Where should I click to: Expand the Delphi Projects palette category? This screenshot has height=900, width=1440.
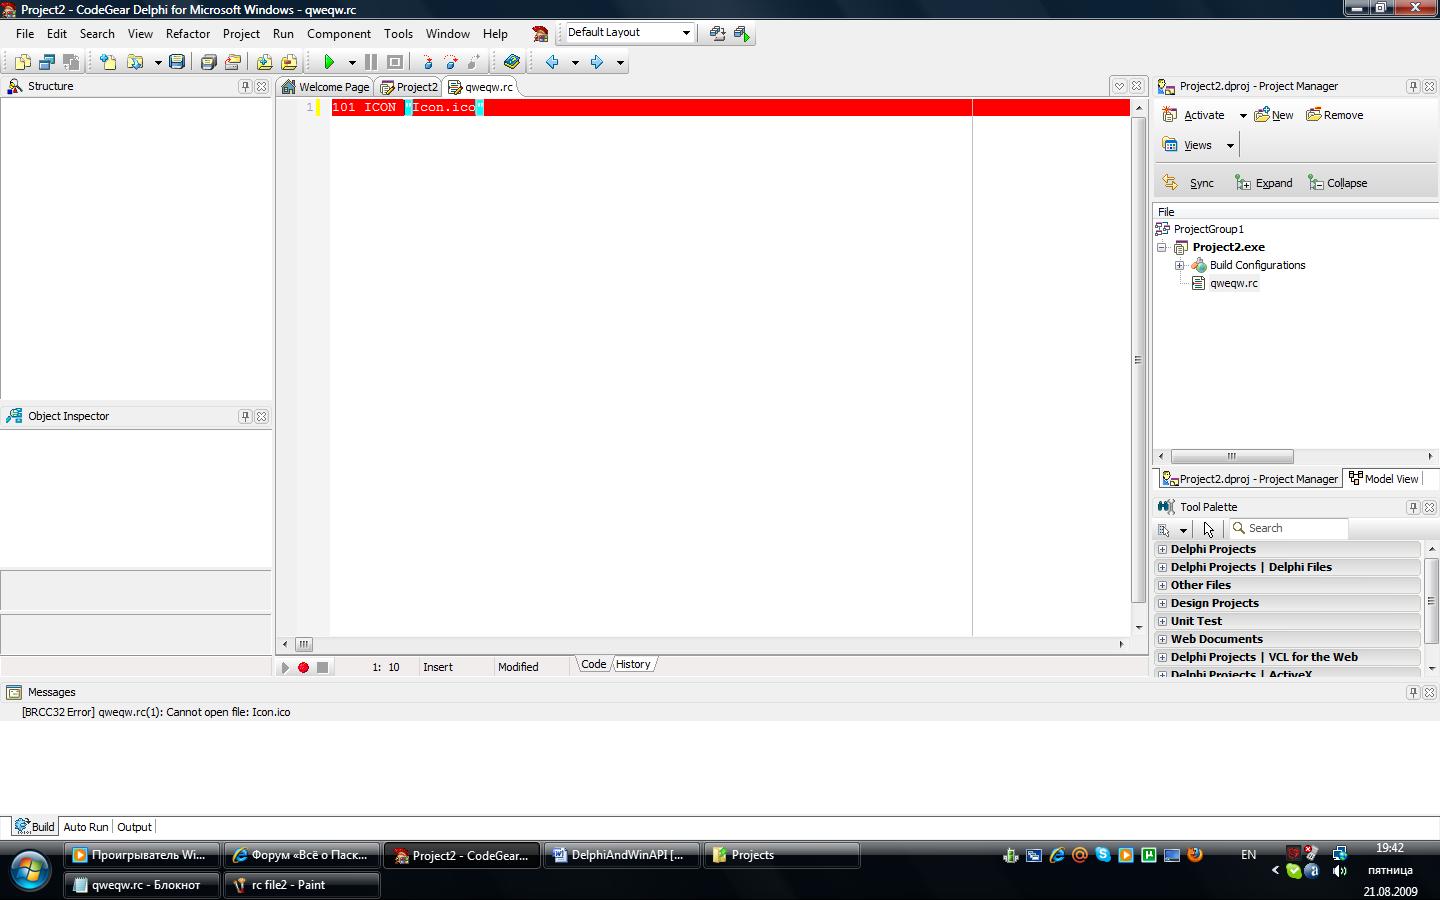(x=1162, y=549)
